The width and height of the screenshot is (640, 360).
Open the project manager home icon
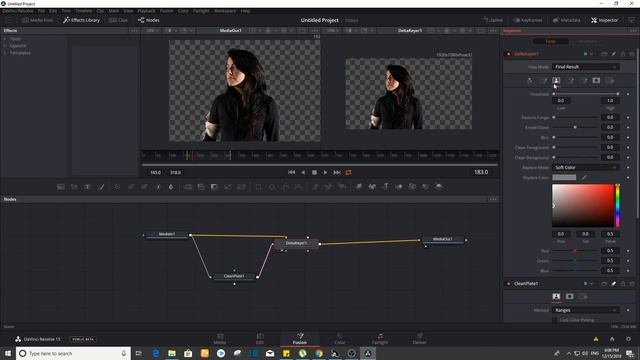612,339
